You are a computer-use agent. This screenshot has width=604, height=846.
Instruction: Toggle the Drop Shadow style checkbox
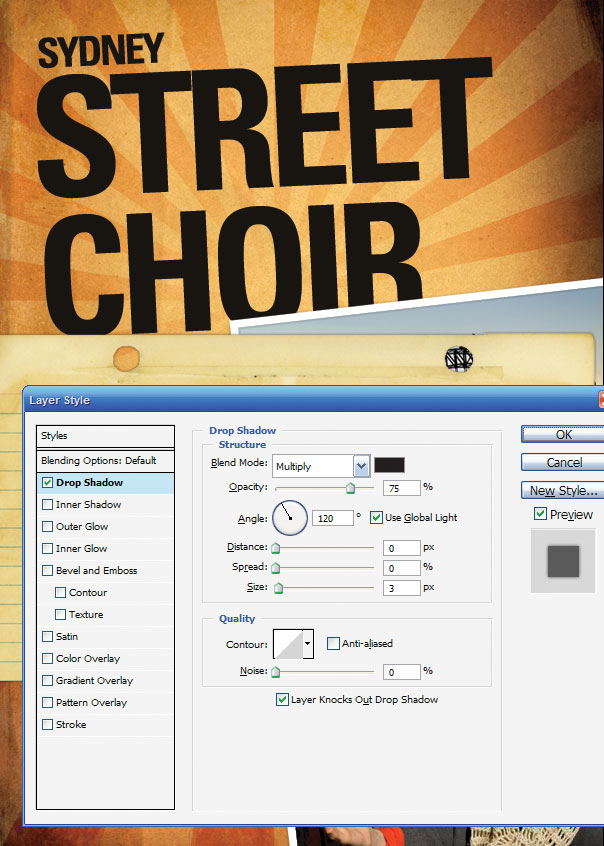47,483
